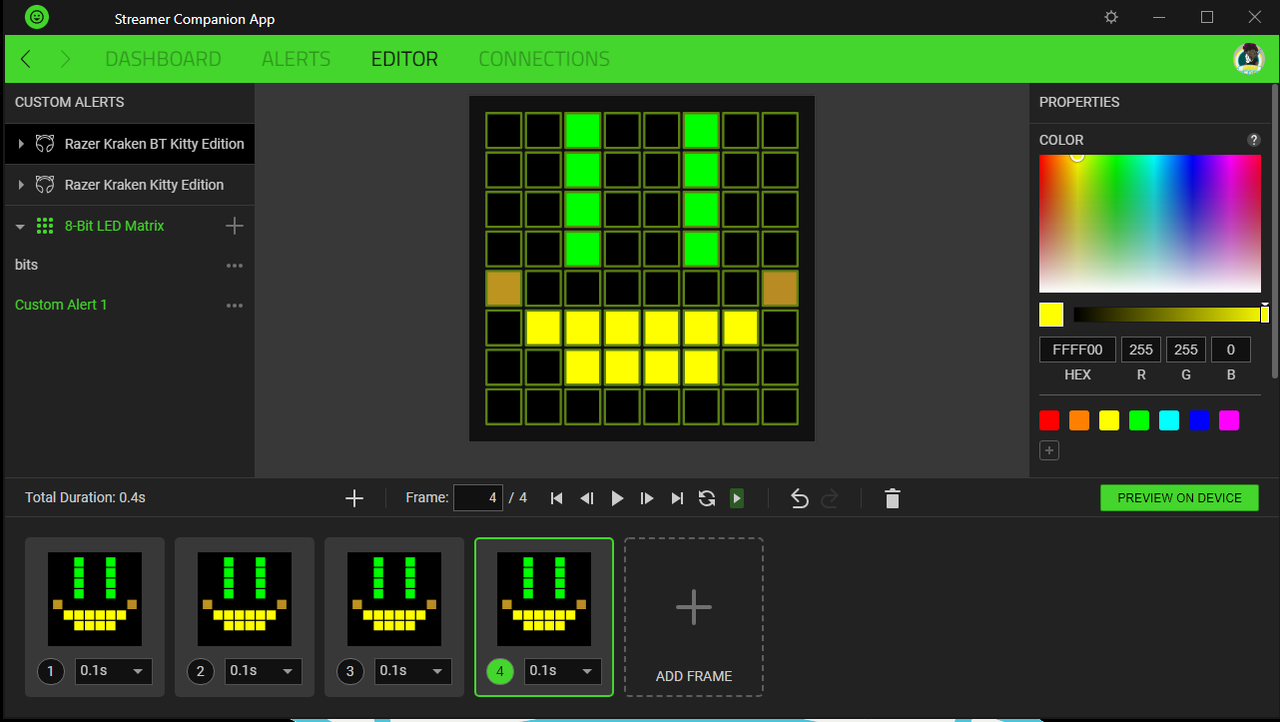The image size is (1280, 722).
Task: Switch to the Connections tab
Action: 544,59
